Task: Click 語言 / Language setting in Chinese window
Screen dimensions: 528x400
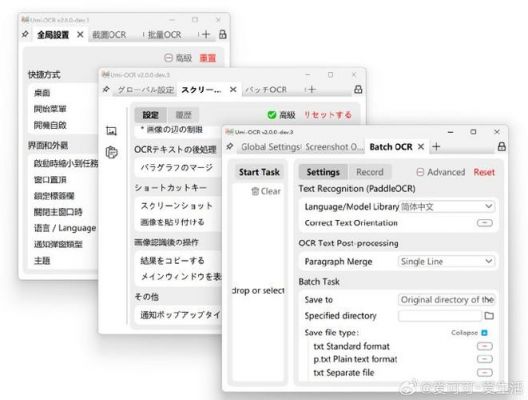Action: [x=65, y=228]
